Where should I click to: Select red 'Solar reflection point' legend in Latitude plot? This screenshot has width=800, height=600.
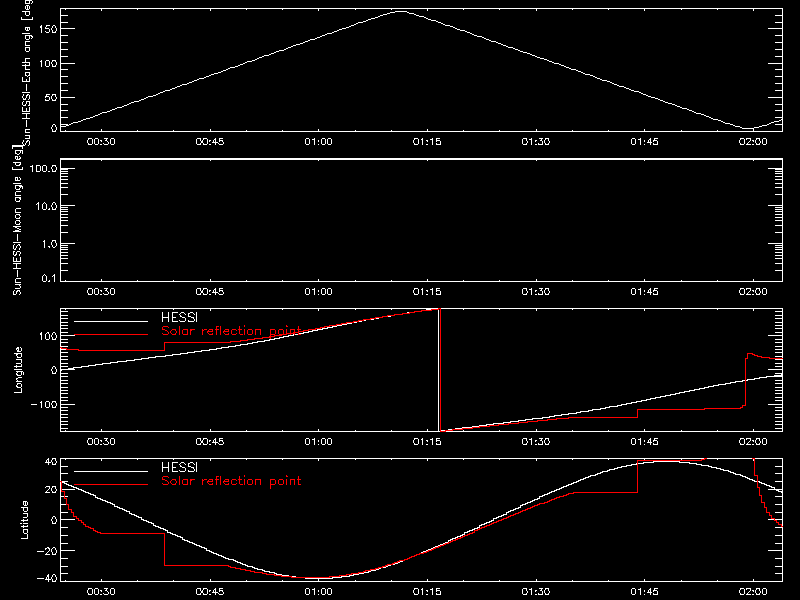click(x=231, y=481)
